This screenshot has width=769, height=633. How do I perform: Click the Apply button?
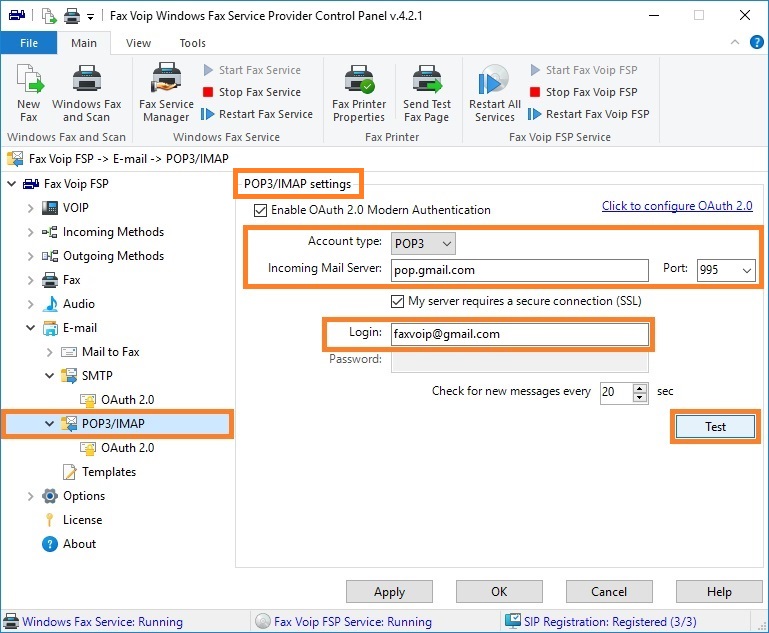(389, 592)
